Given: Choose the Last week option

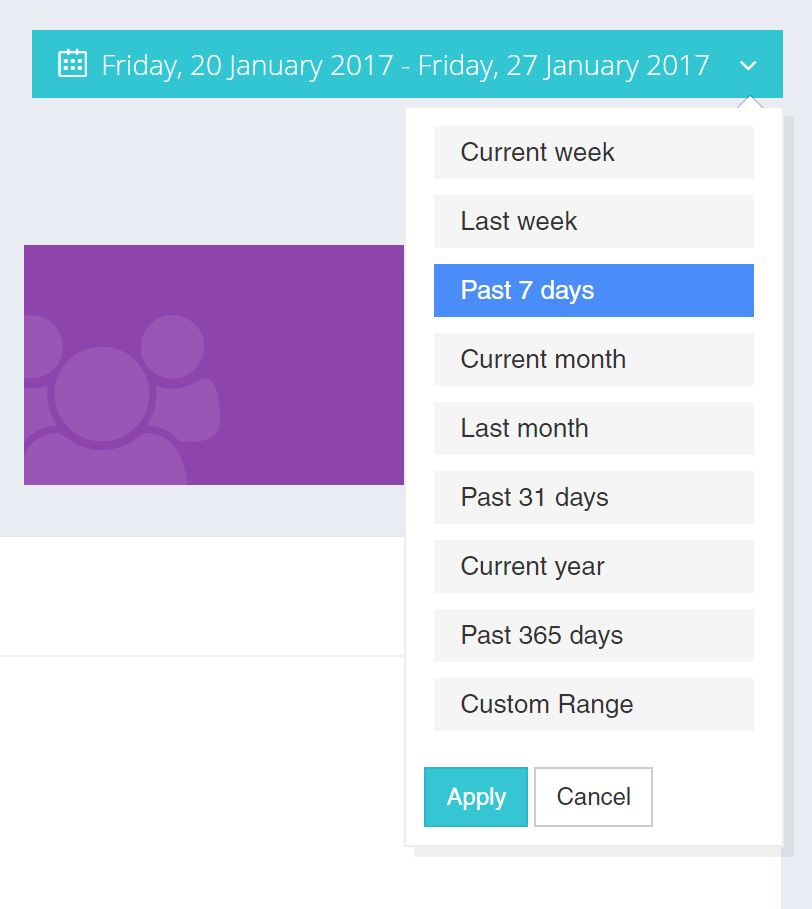Looking at the screenshot, I should [x=593, y=221].
